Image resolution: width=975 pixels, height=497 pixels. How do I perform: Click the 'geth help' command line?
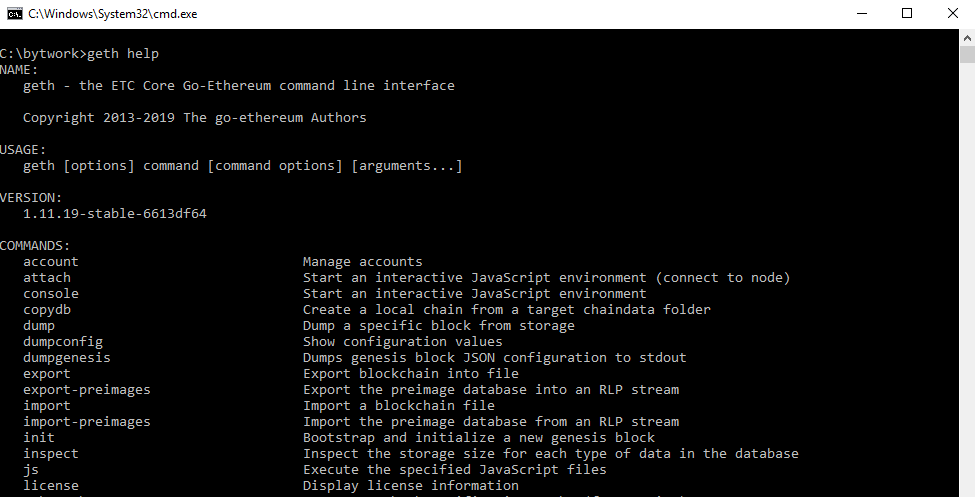pyautogui.click(x=80, y=53)
